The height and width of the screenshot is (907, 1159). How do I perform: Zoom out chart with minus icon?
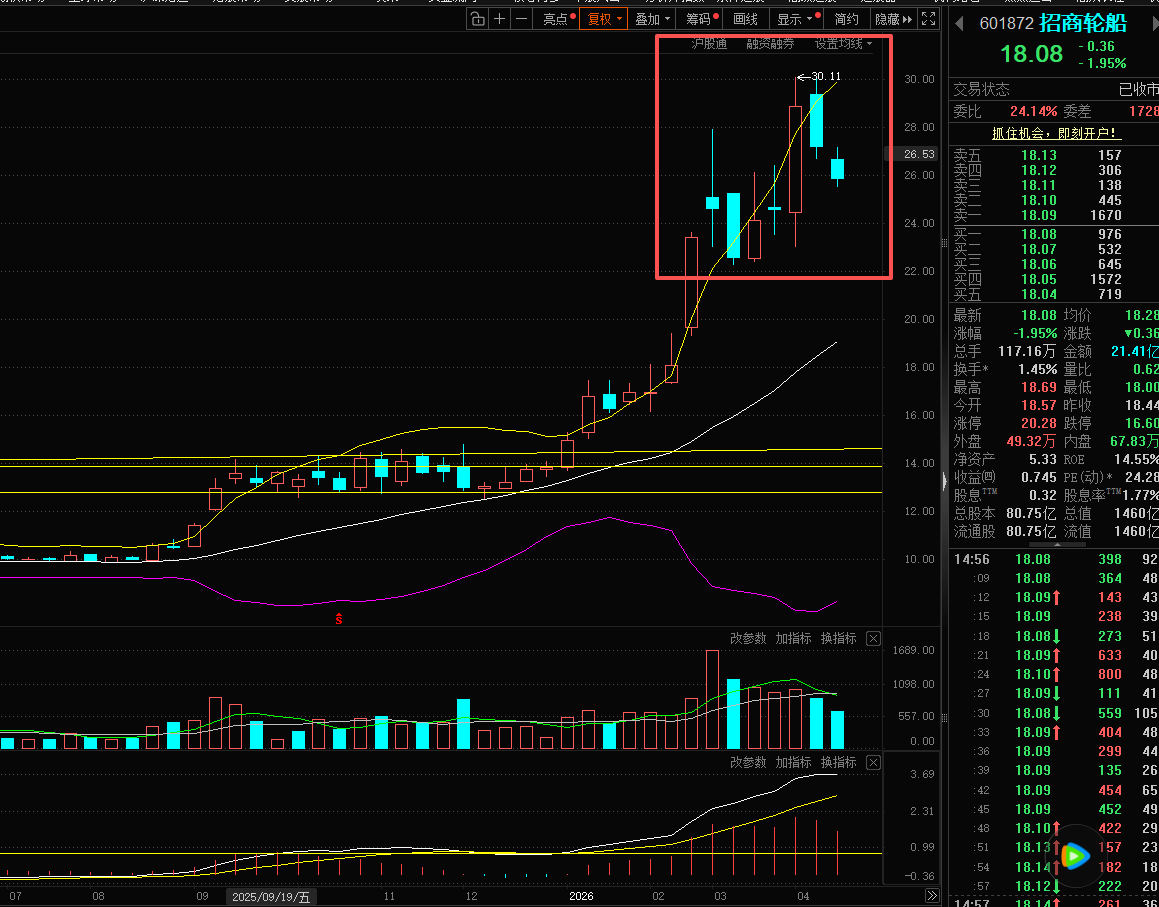click(521, 19)
